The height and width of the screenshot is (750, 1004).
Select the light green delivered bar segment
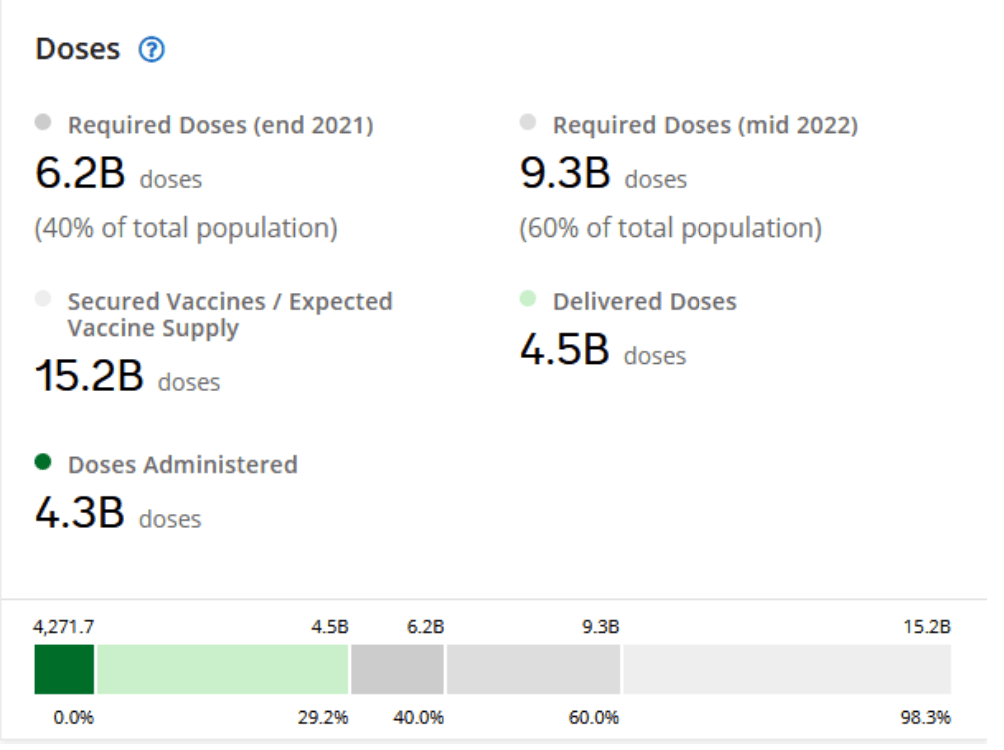click(222, 669)
